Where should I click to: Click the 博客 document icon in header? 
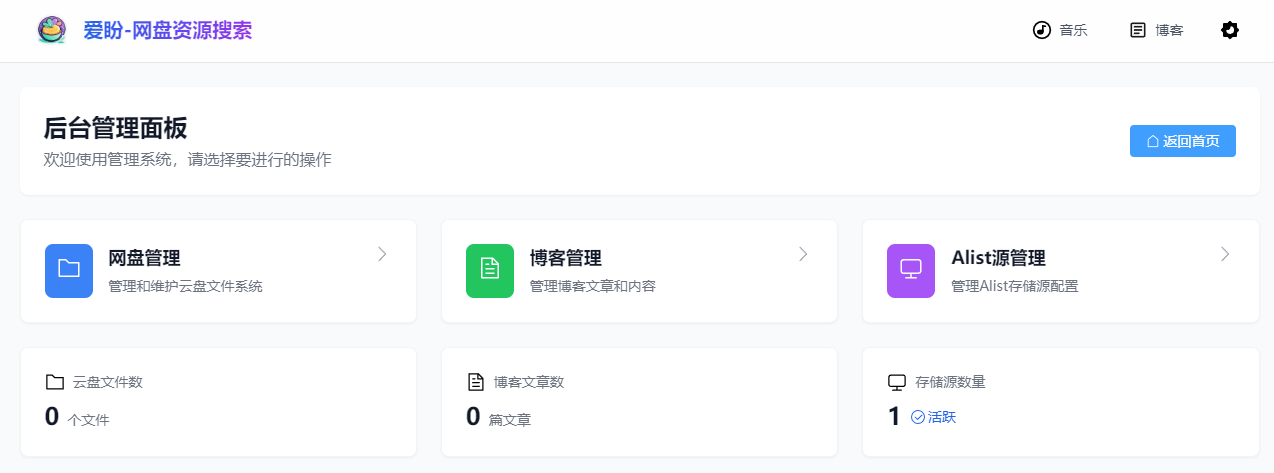click(x=1138, y=30)
